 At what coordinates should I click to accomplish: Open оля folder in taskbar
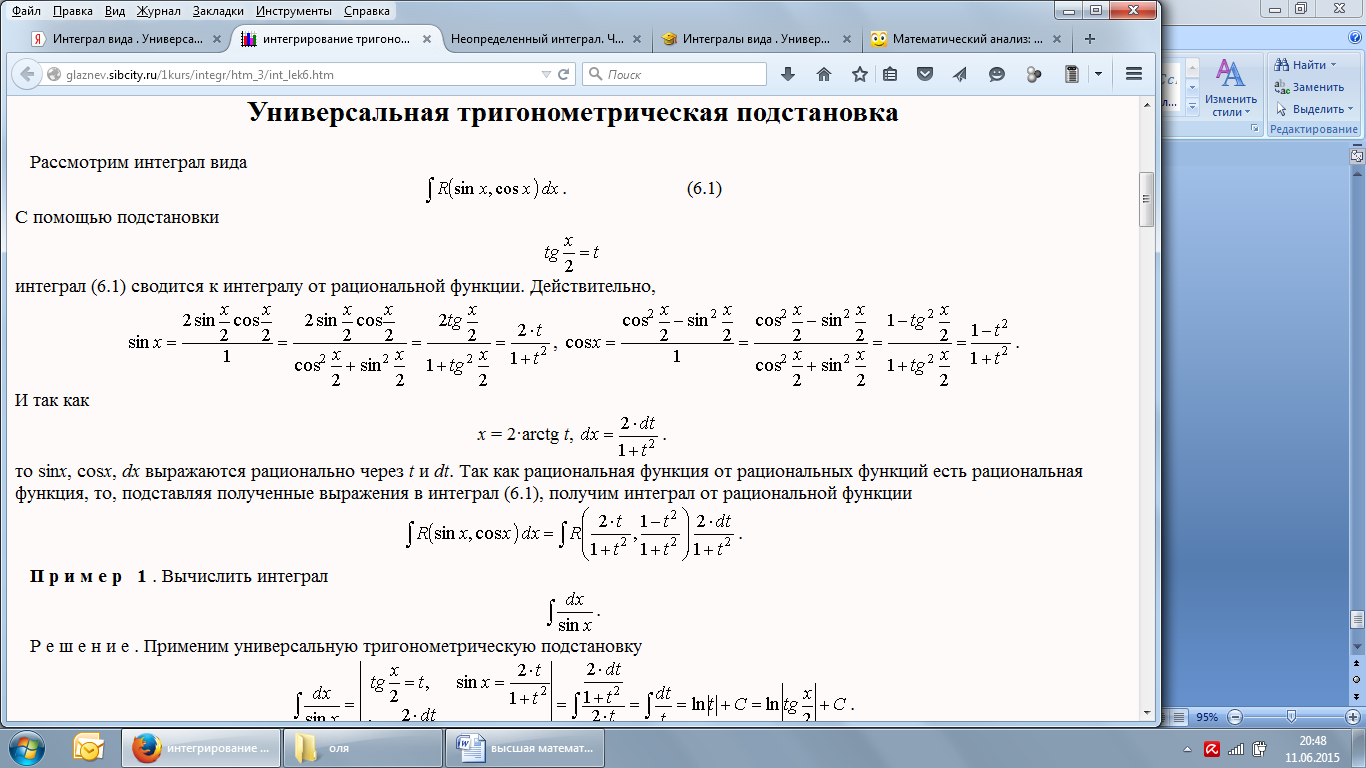coord(363,748)
